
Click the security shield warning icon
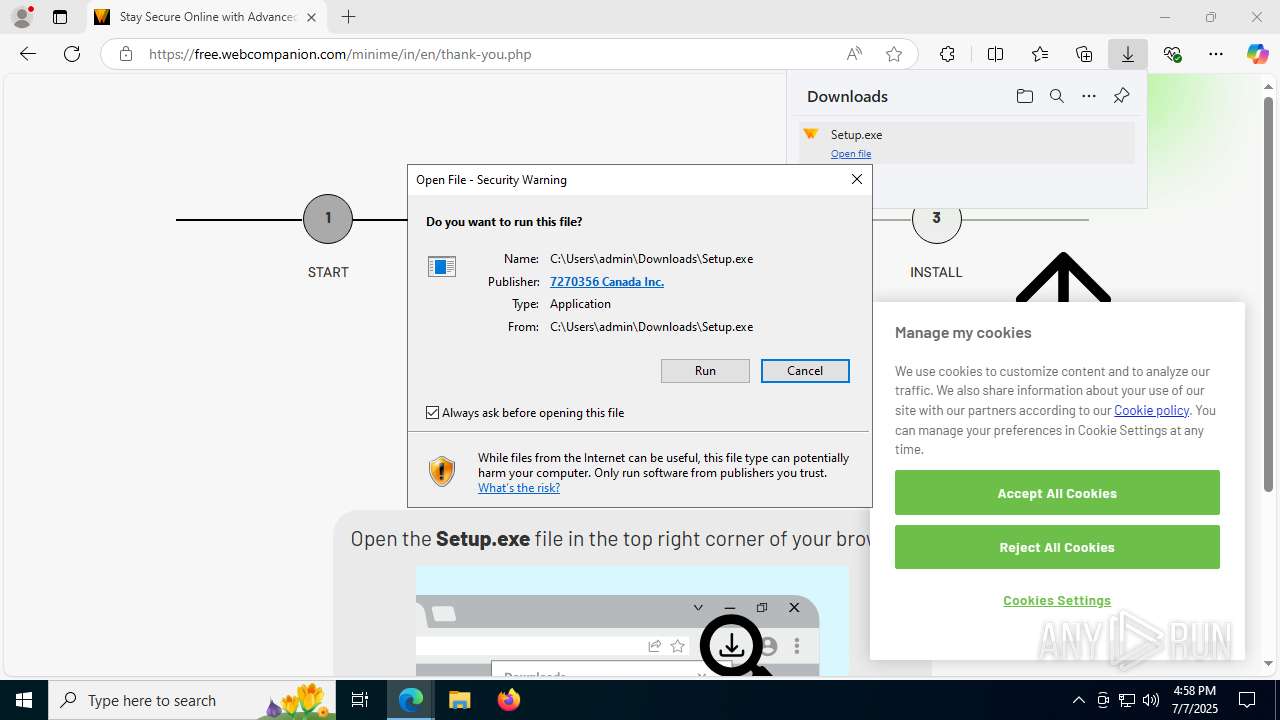click(x=442, y=471)
